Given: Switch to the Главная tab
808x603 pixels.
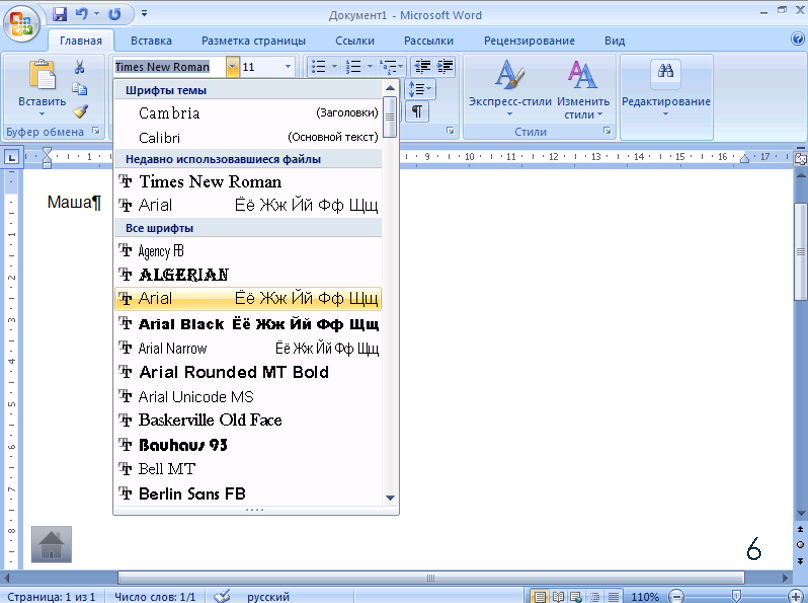Looking at the screenshot, I should (x=81, y=40).
